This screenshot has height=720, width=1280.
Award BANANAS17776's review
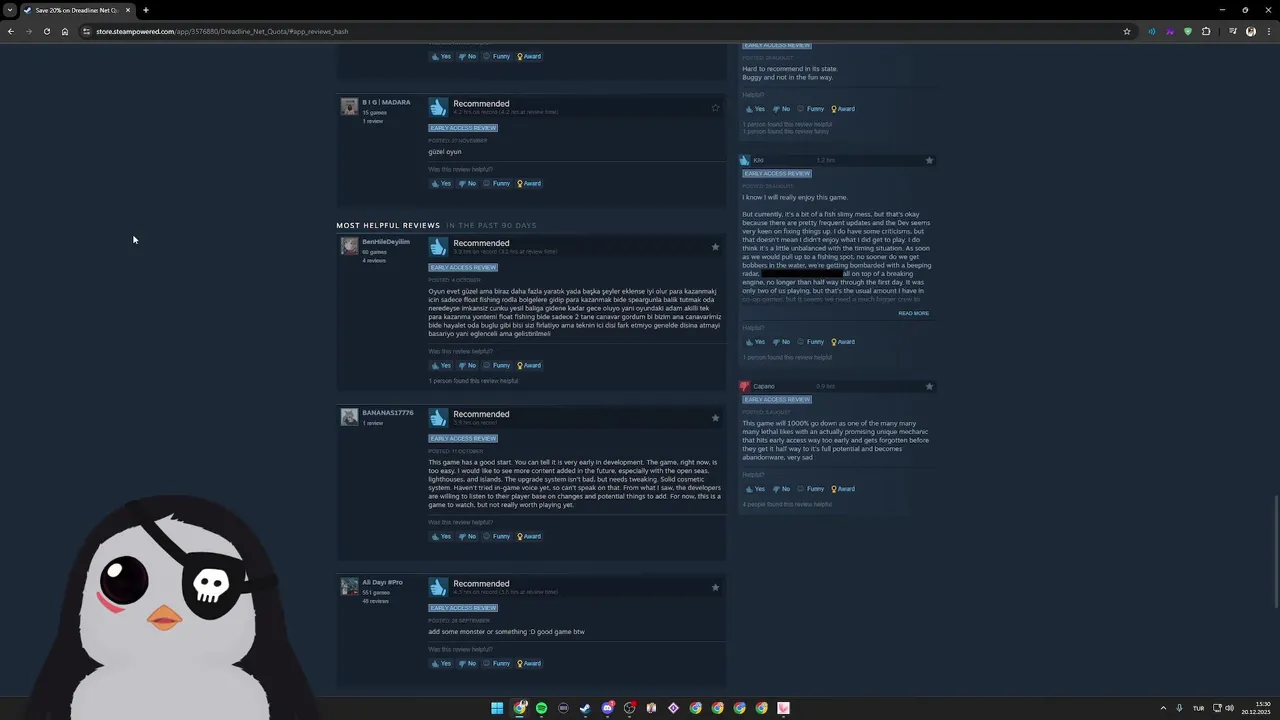[x=529, y=536]
